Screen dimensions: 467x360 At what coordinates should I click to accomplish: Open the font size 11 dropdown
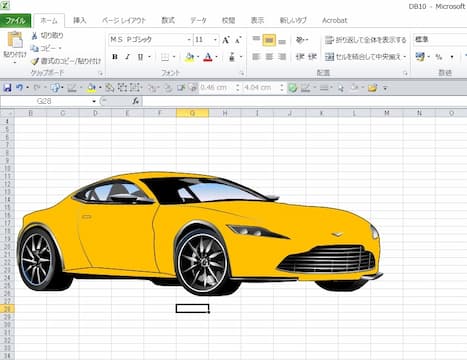215,40
